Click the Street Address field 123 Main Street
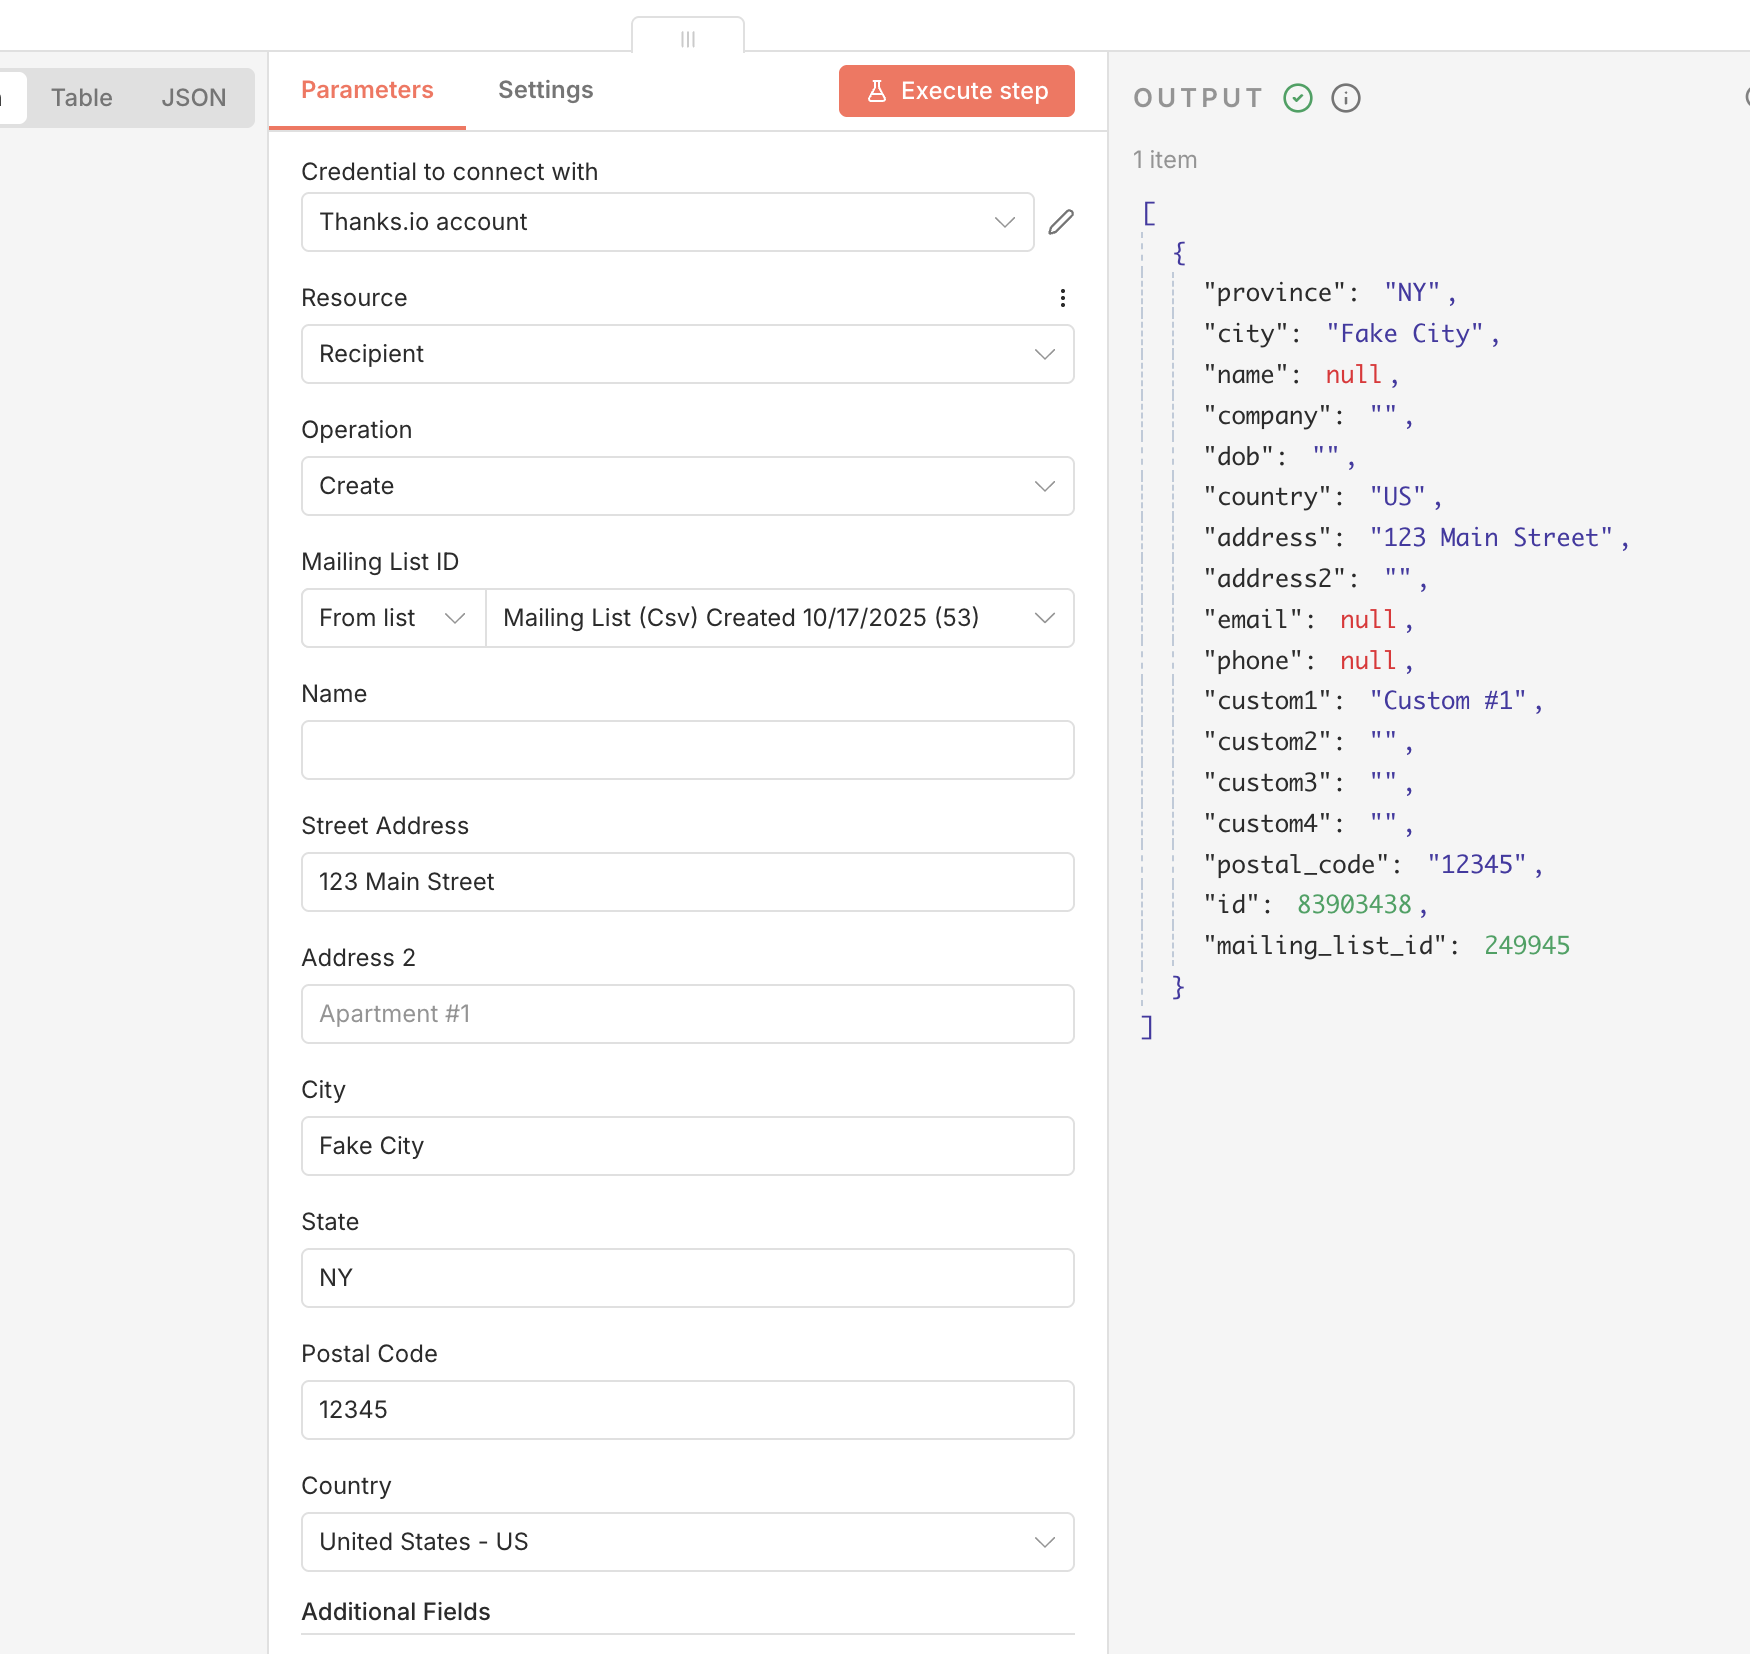The width and height of the screenshot is (1750, 1654). coord(688,882)
